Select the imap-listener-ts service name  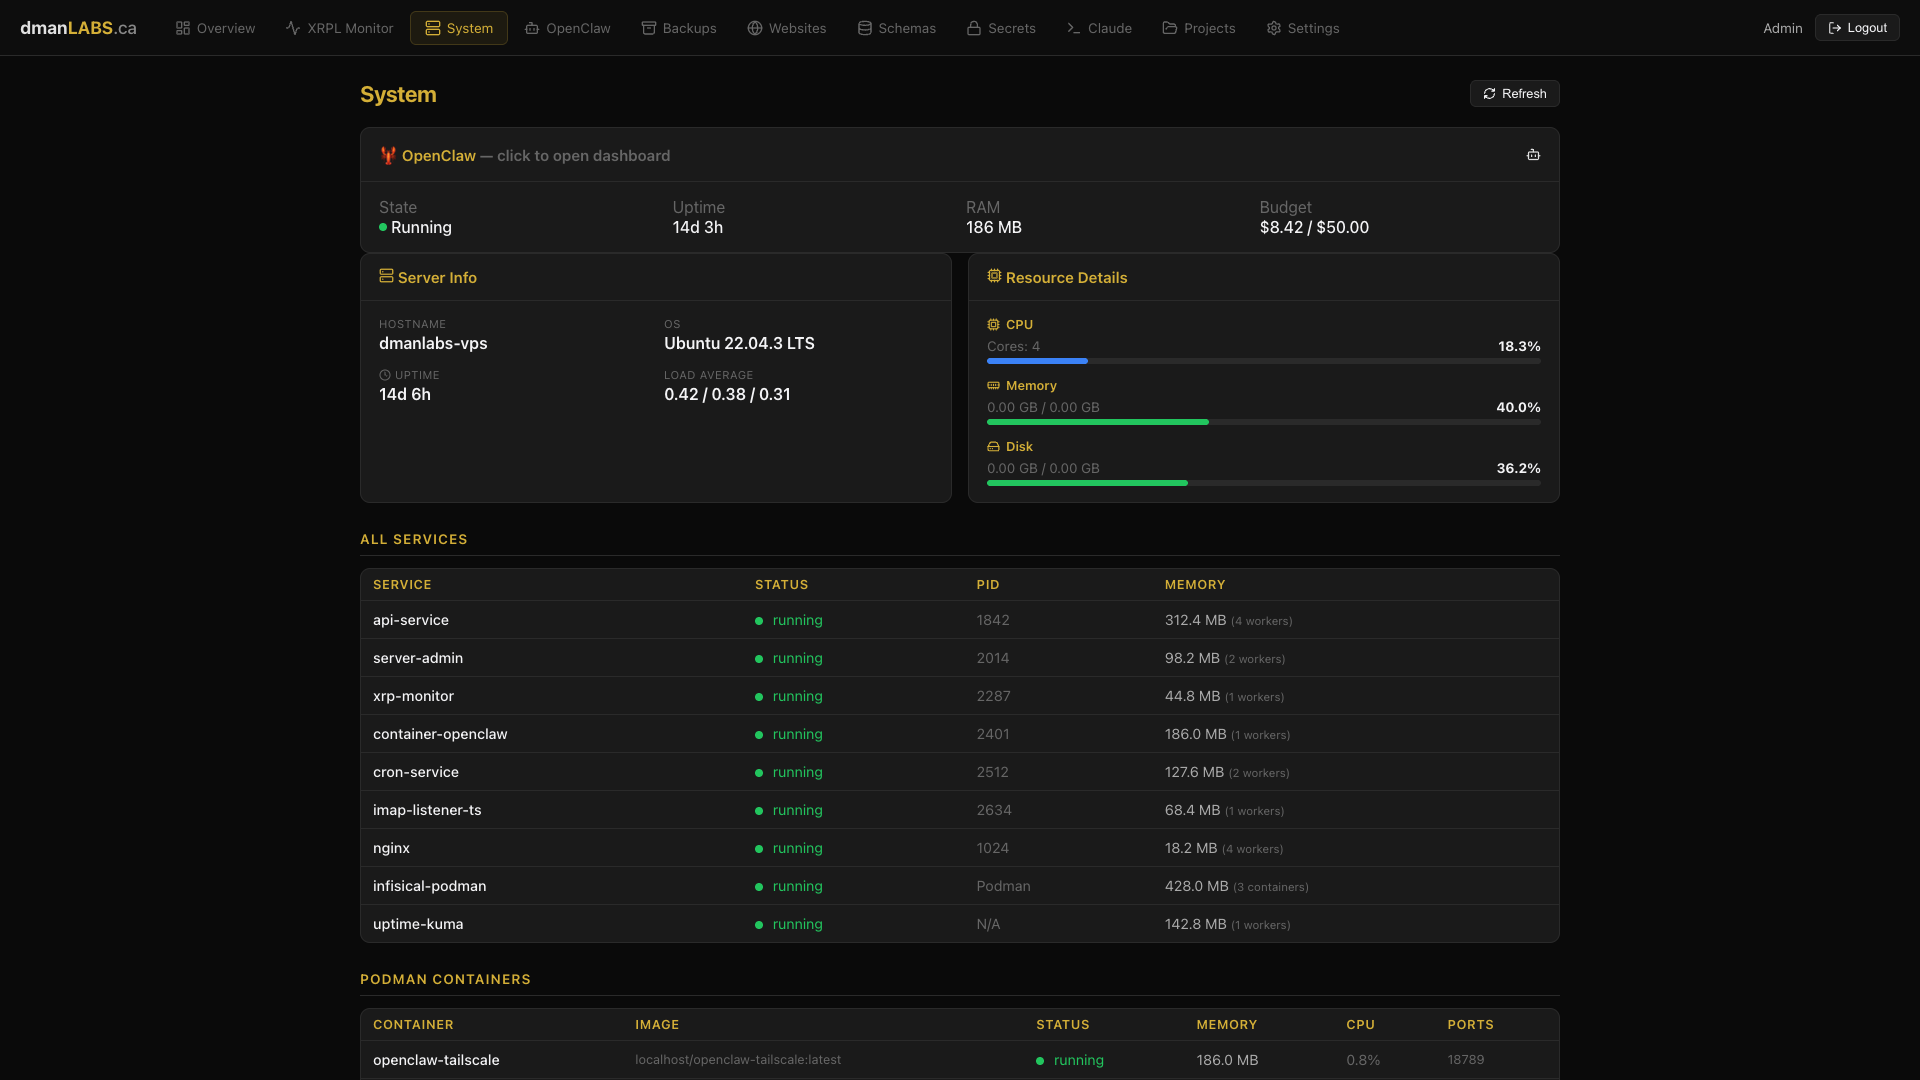point(427,810)
